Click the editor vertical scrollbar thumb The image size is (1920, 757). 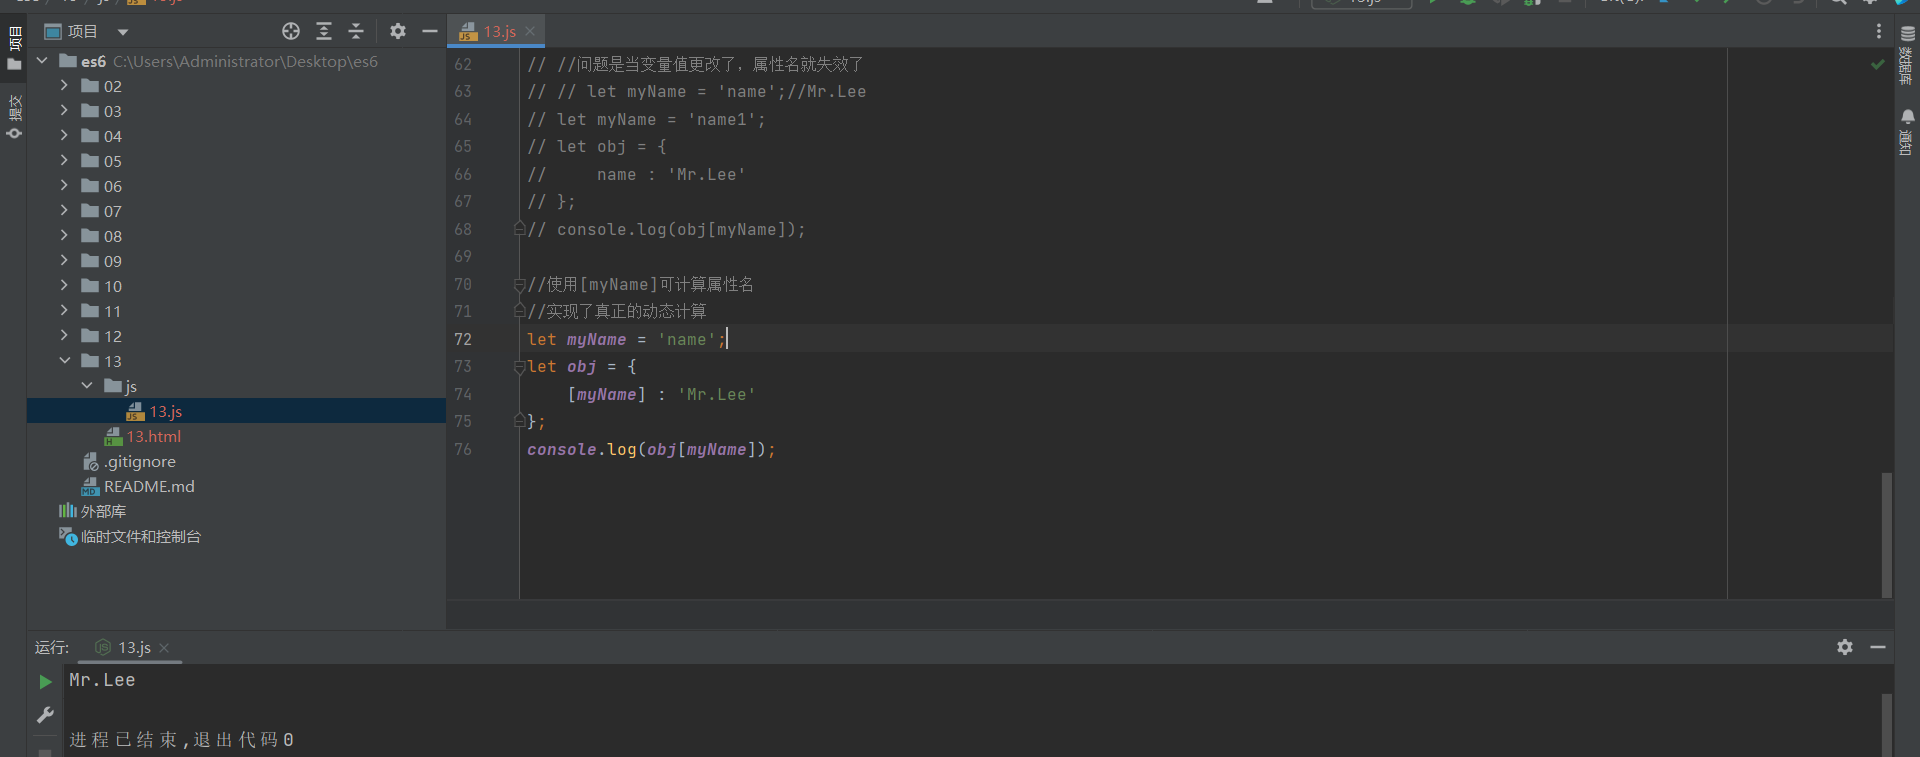click(1887, 535)
